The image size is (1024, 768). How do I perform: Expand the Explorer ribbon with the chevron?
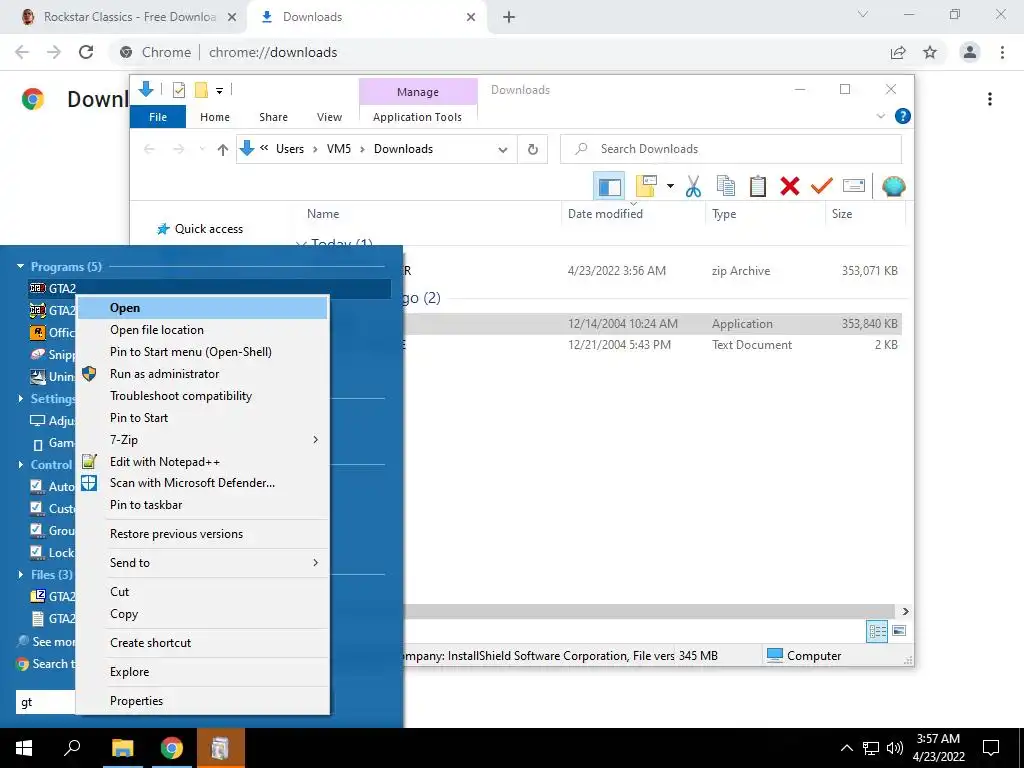880,116
